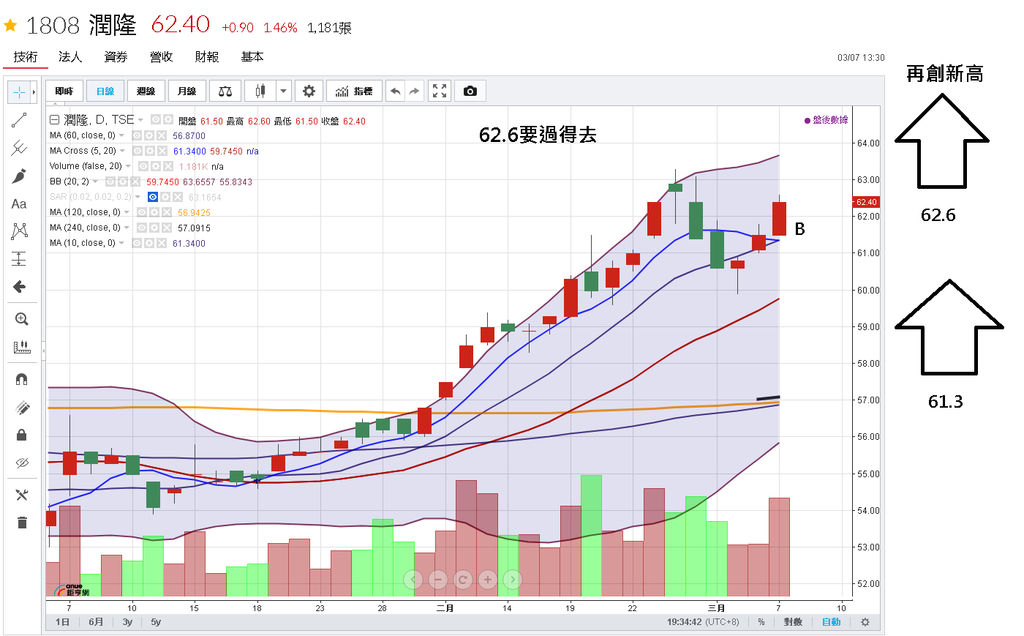Open the 財報 financial report tab

(x=207, y=57)
